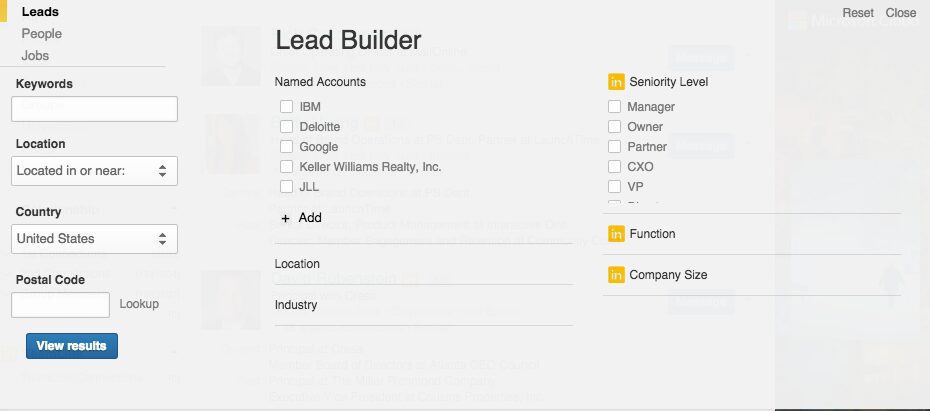Click the View results button
930x411 pixels.
tap(72, 346)
